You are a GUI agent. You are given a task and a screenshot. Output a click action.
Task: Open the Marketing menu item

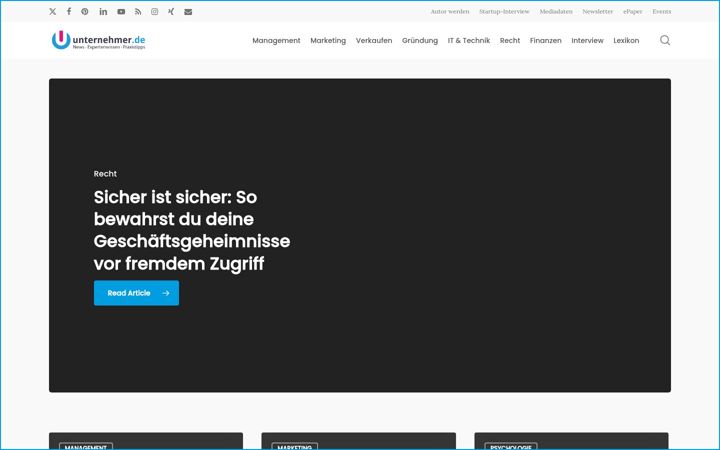coord(328,40)
